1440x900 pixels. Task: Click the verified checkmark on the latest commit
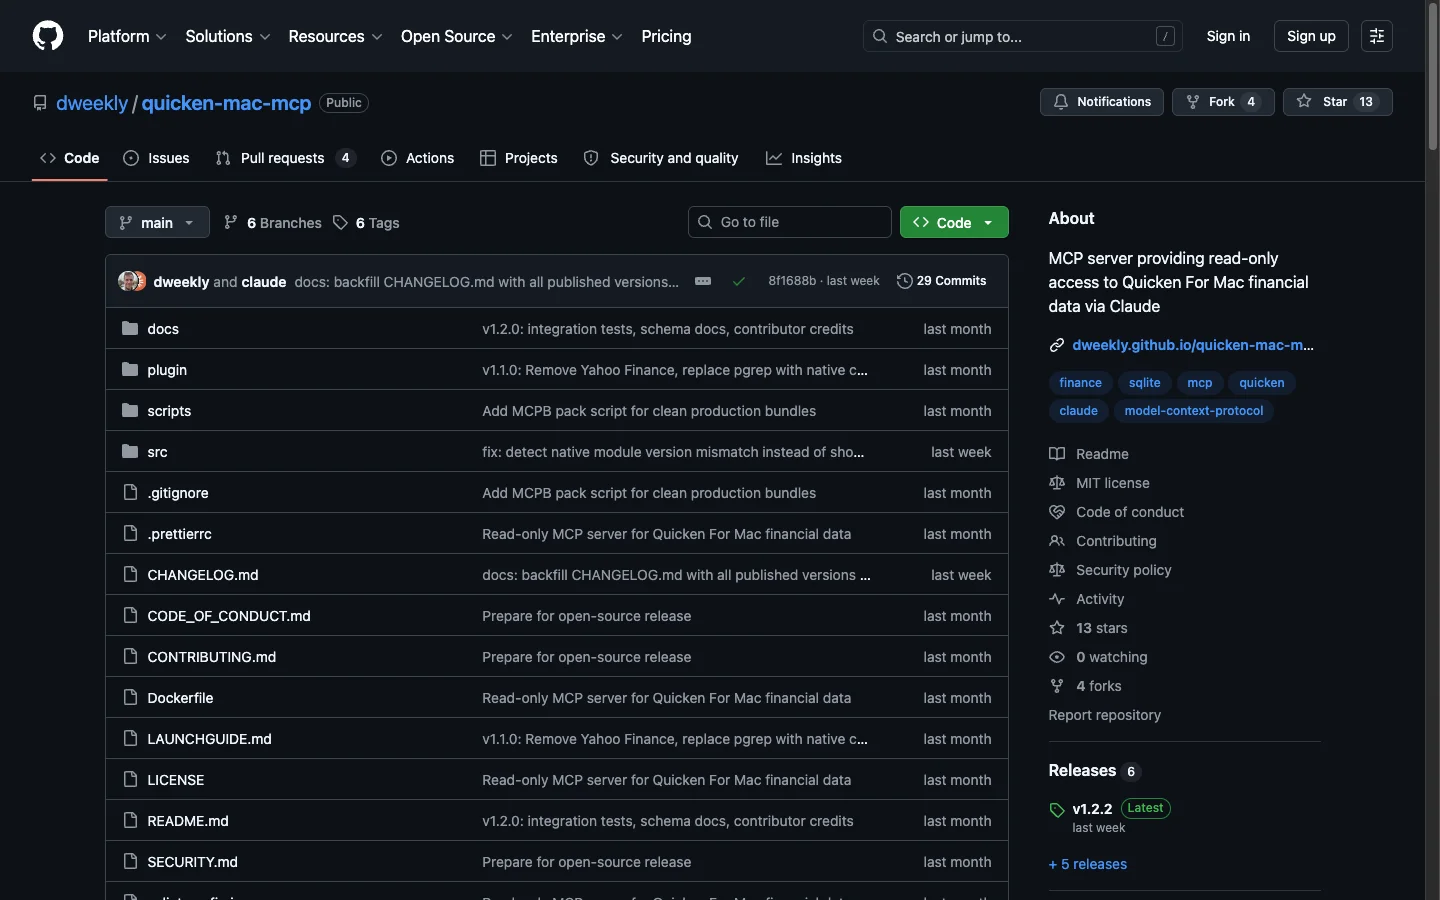[739, 281]
